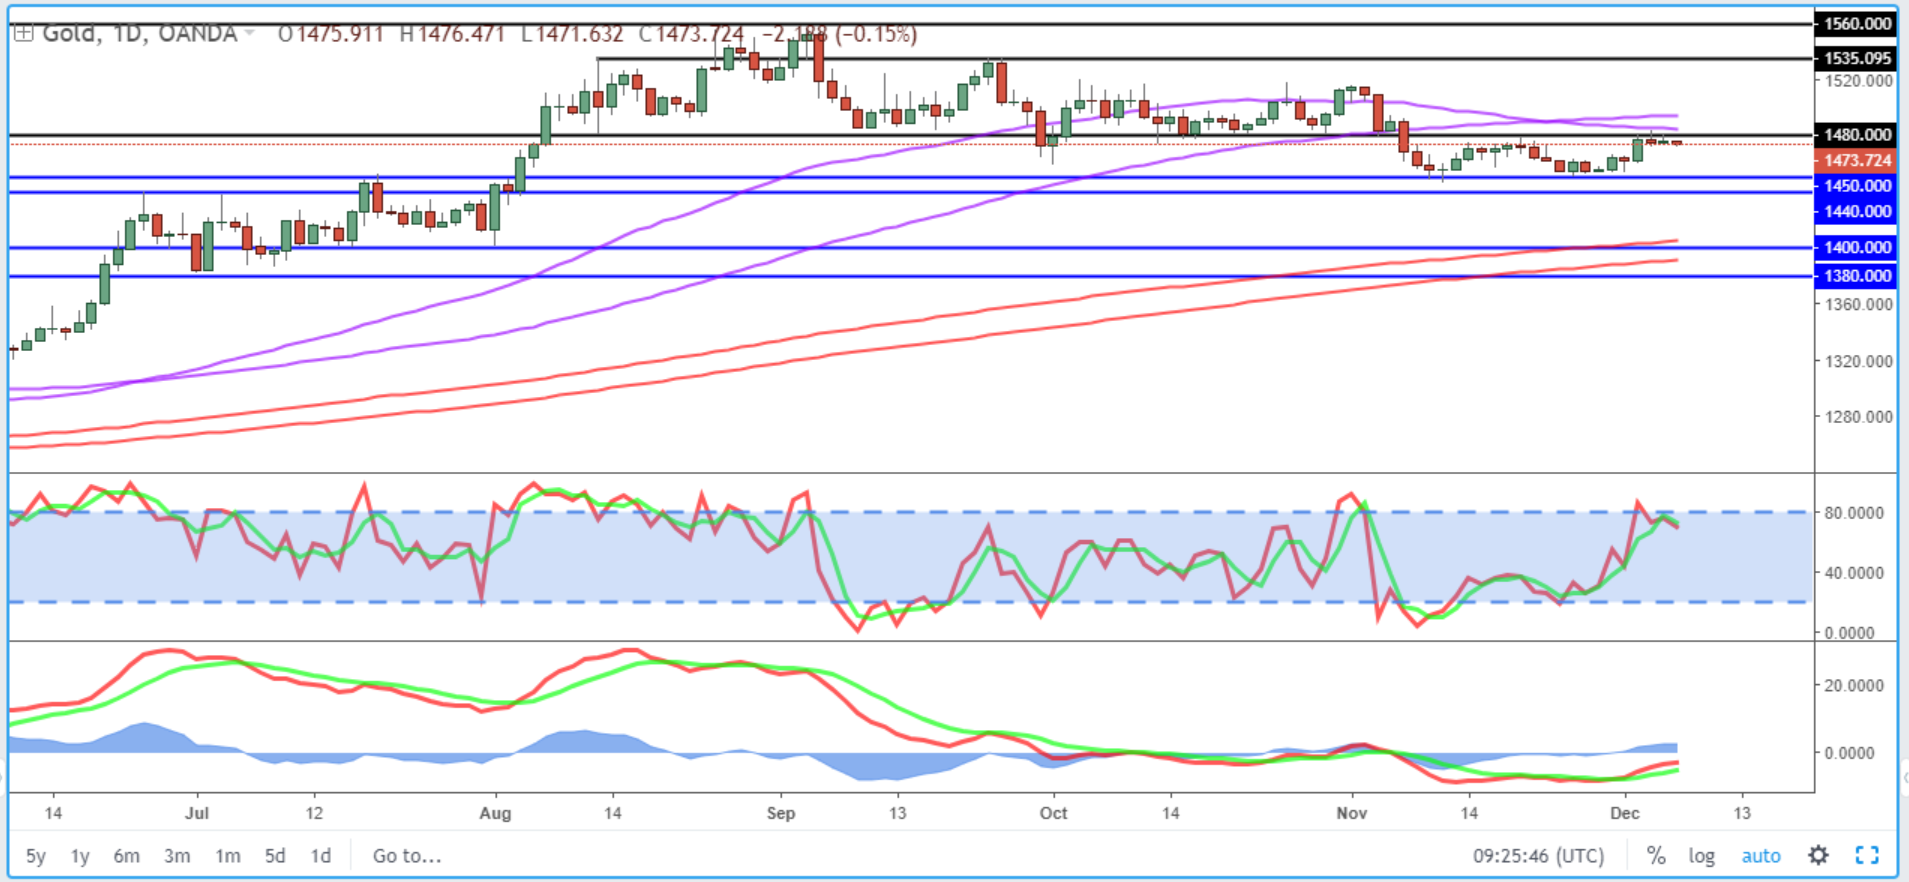The width and height of the screenshot is (1909, 882).
Task: Click the closing price C1473.724 value
Action: 692,34
